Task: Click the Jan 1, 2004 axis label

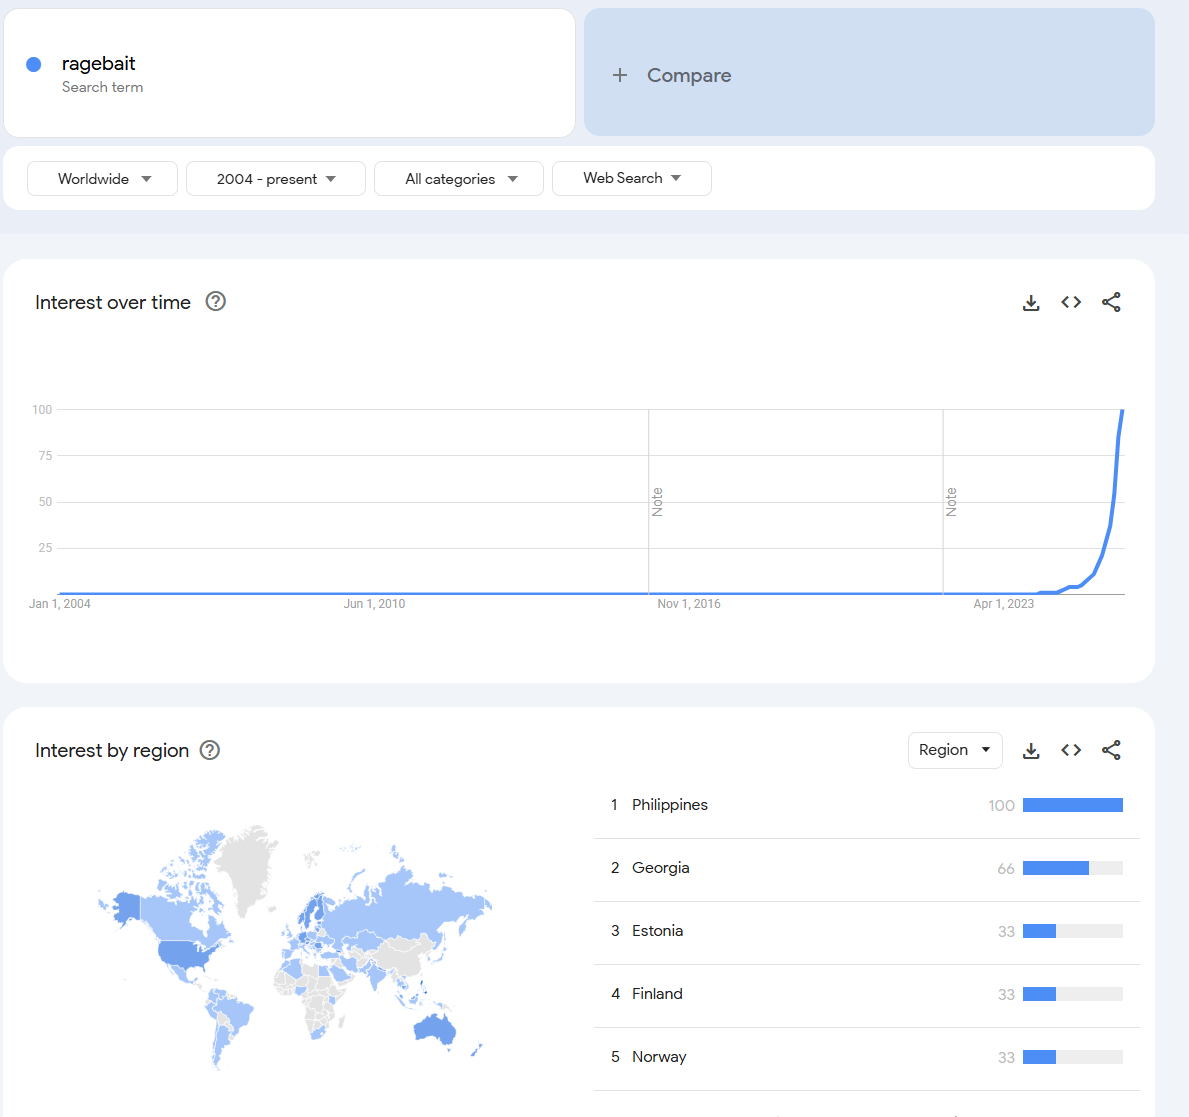Action: pyautogui.click(x=60, y=604)
